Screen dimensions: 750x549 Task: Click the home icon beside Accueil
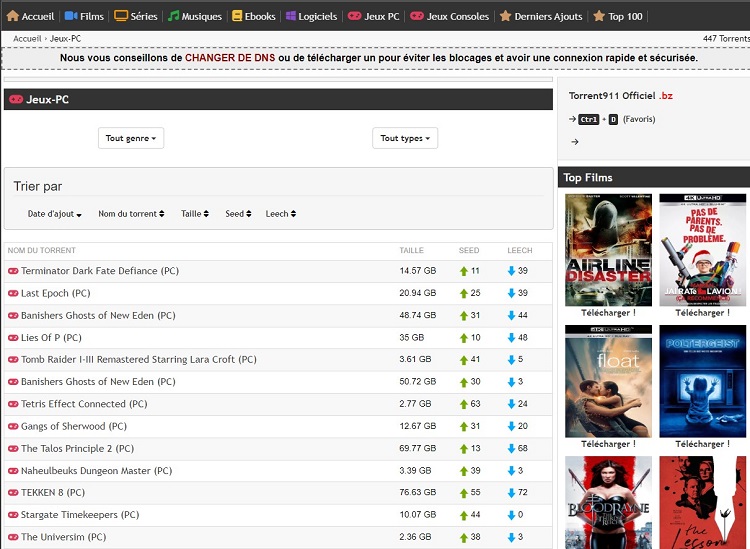click(x=12, y=16)
